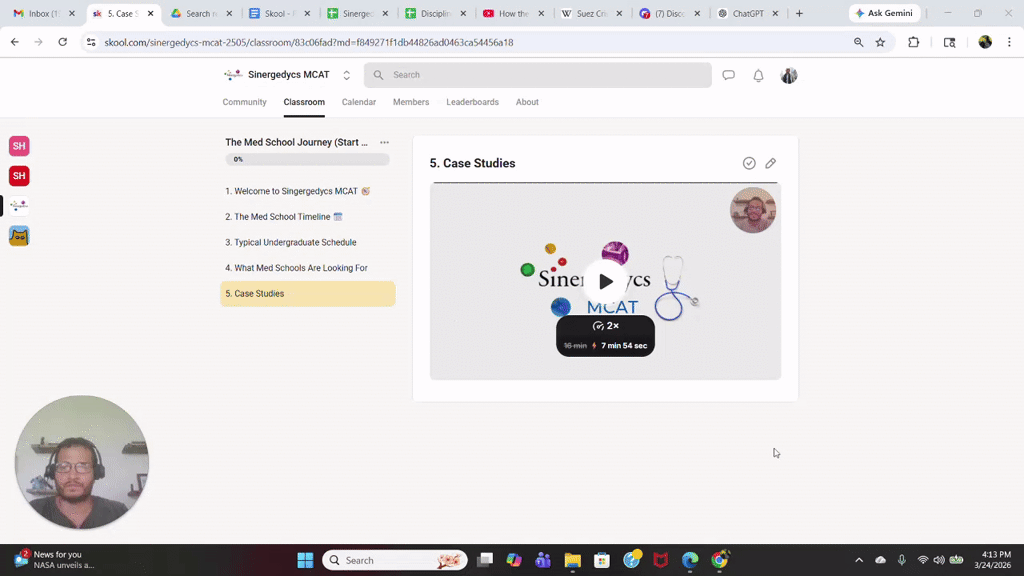This screenshot has height=576, width=1024.
Task: Open the browser side panel icon near extensions
Action: (x=950, y=42)
